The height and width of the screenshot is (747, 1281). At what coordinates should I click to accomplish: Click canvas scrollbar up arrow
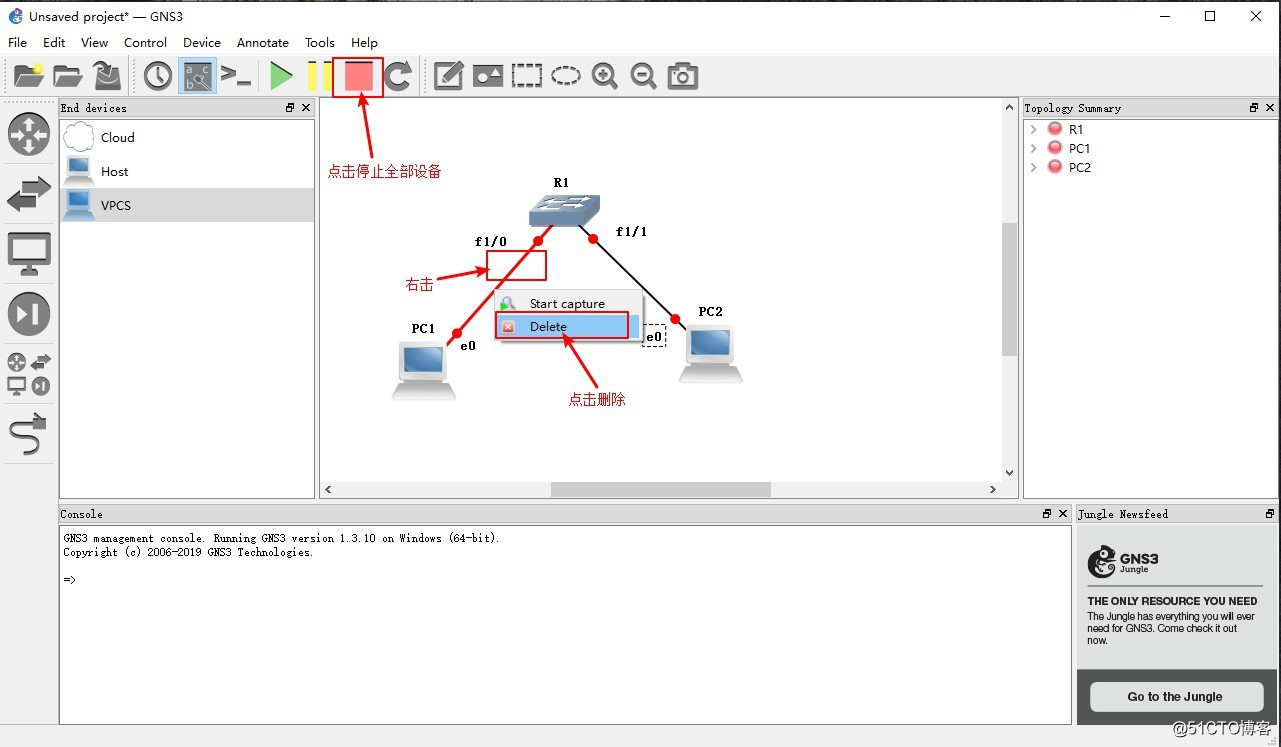point(1009,107)
